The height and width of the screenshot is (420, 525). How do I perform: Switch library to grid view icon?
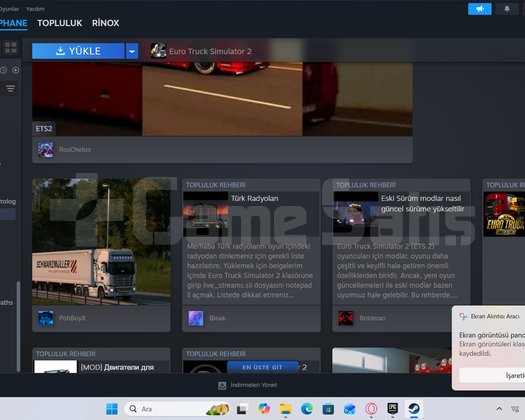point(11,48)
